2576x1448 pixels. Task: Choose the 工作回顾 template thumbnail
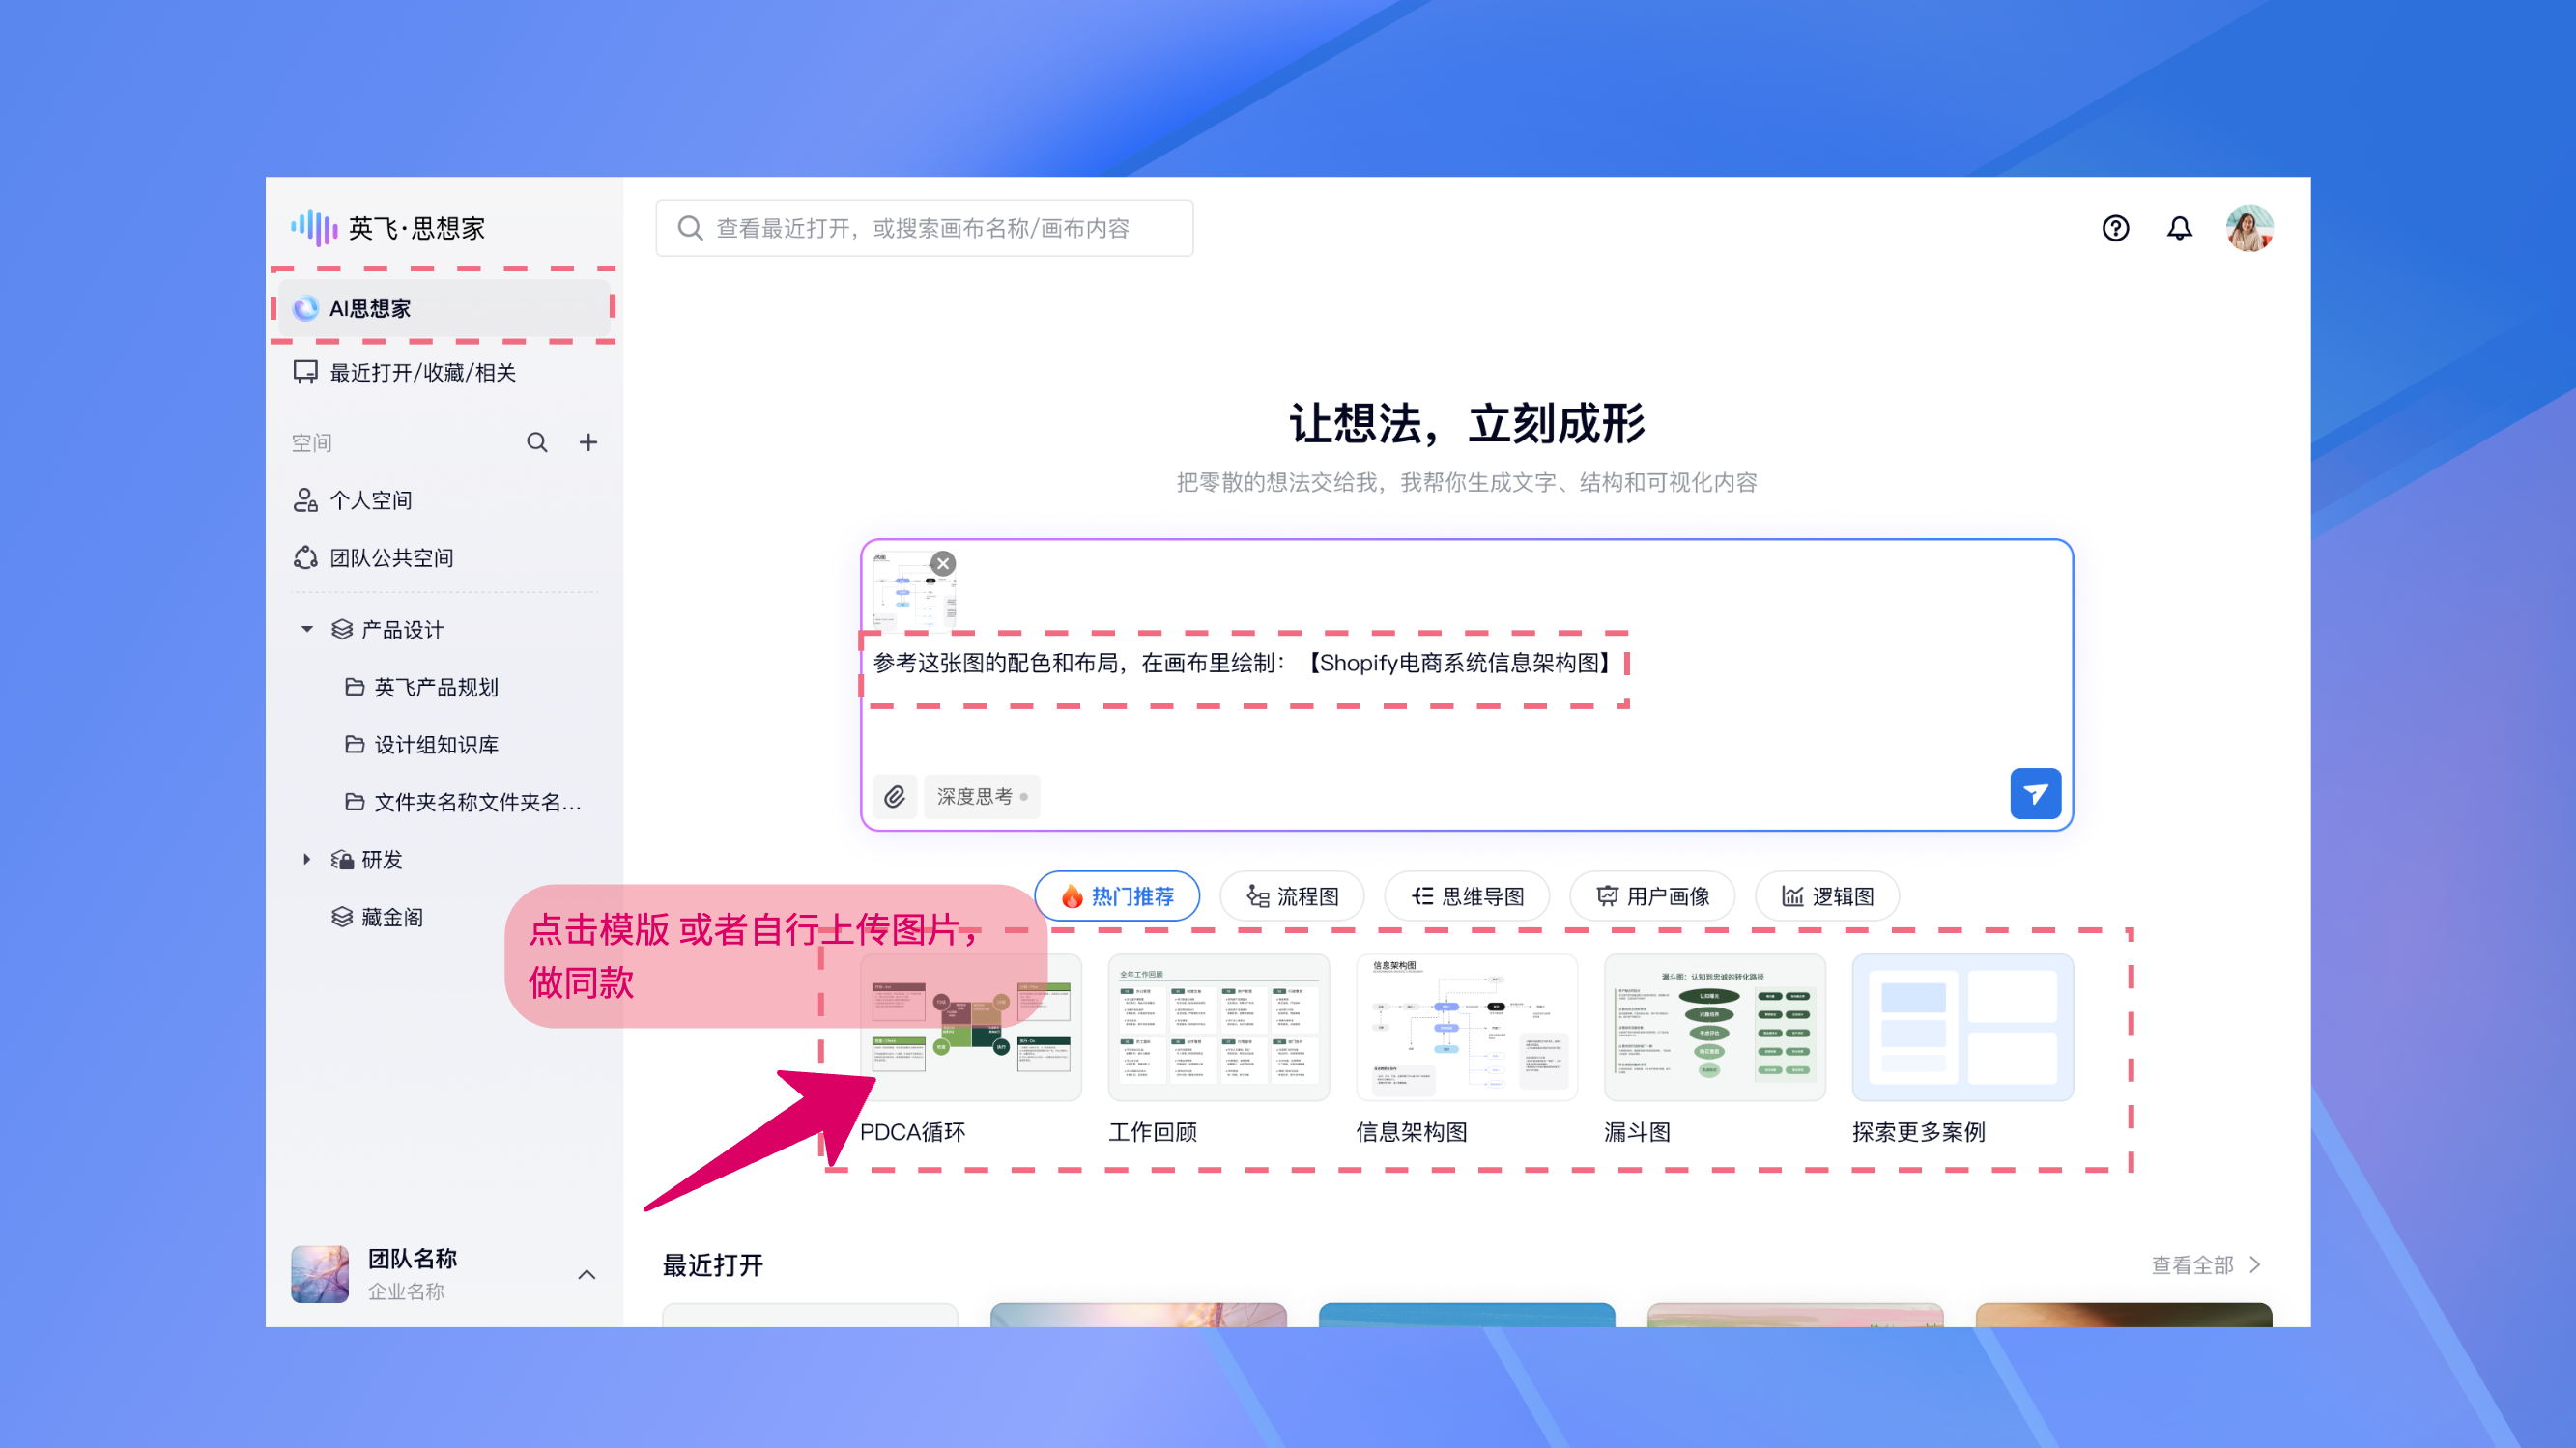pyautogui.click(x=1219, y=1027)
